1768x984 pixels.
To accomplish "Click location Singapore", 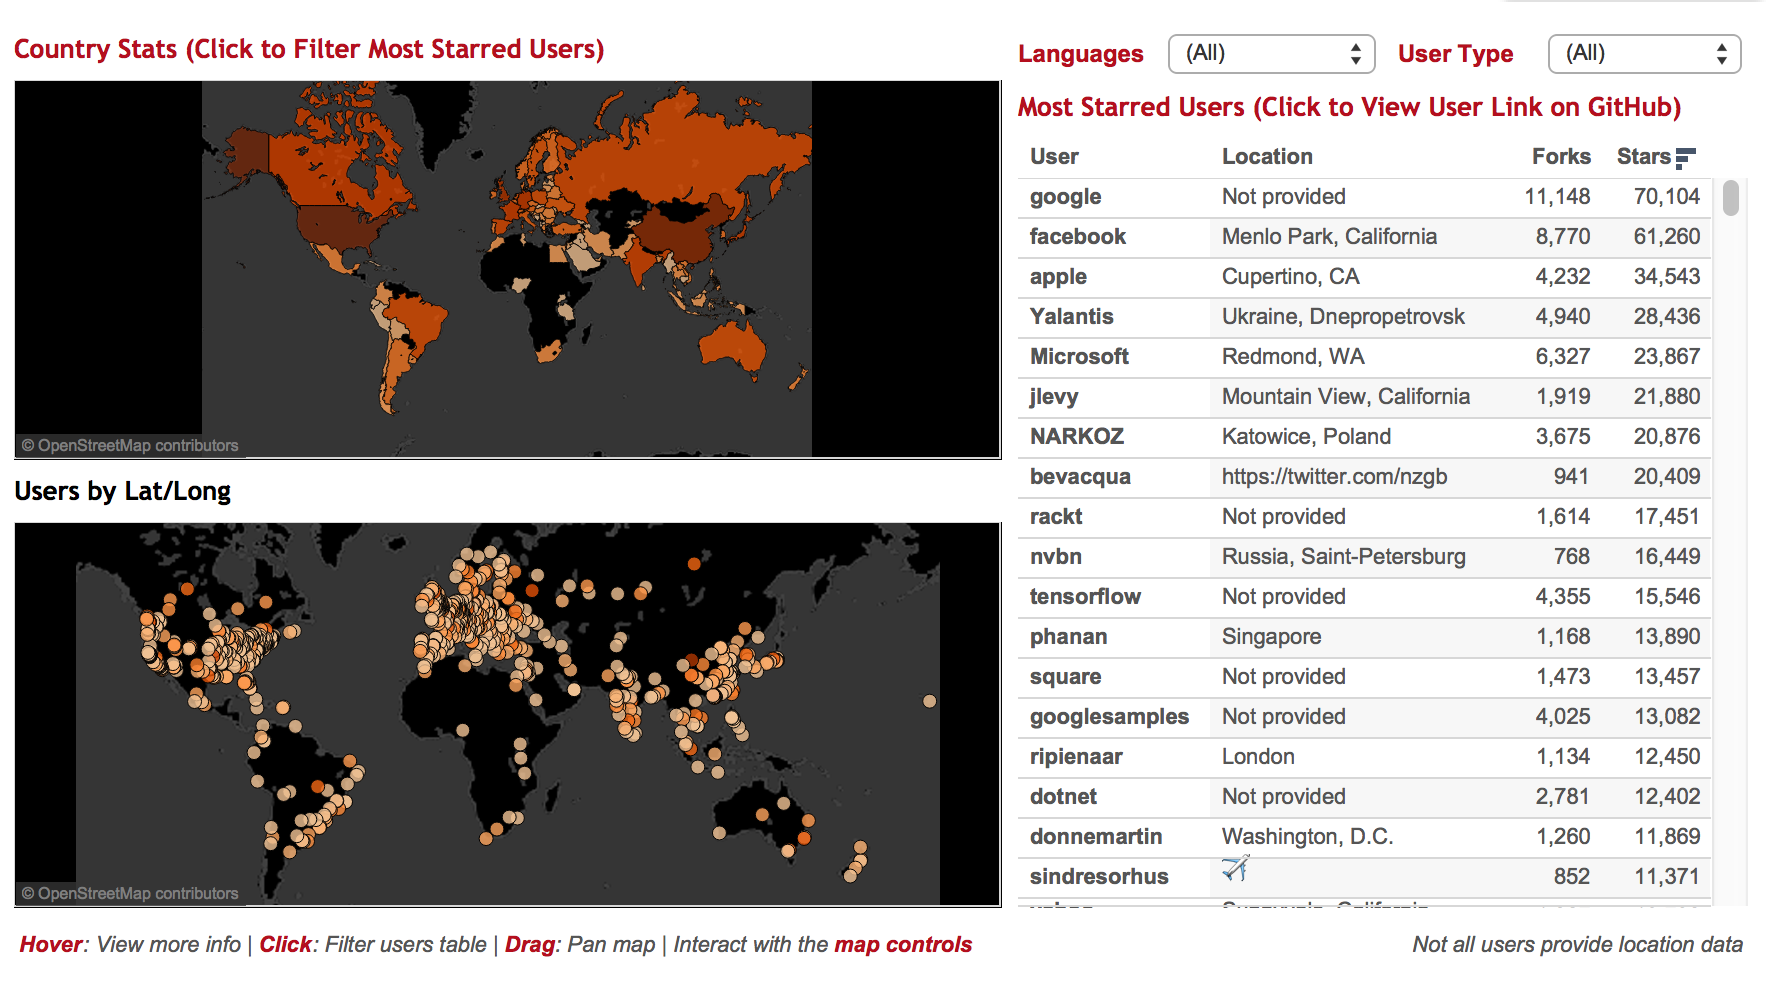I will pyautogui.click(x=1271, y=637).
